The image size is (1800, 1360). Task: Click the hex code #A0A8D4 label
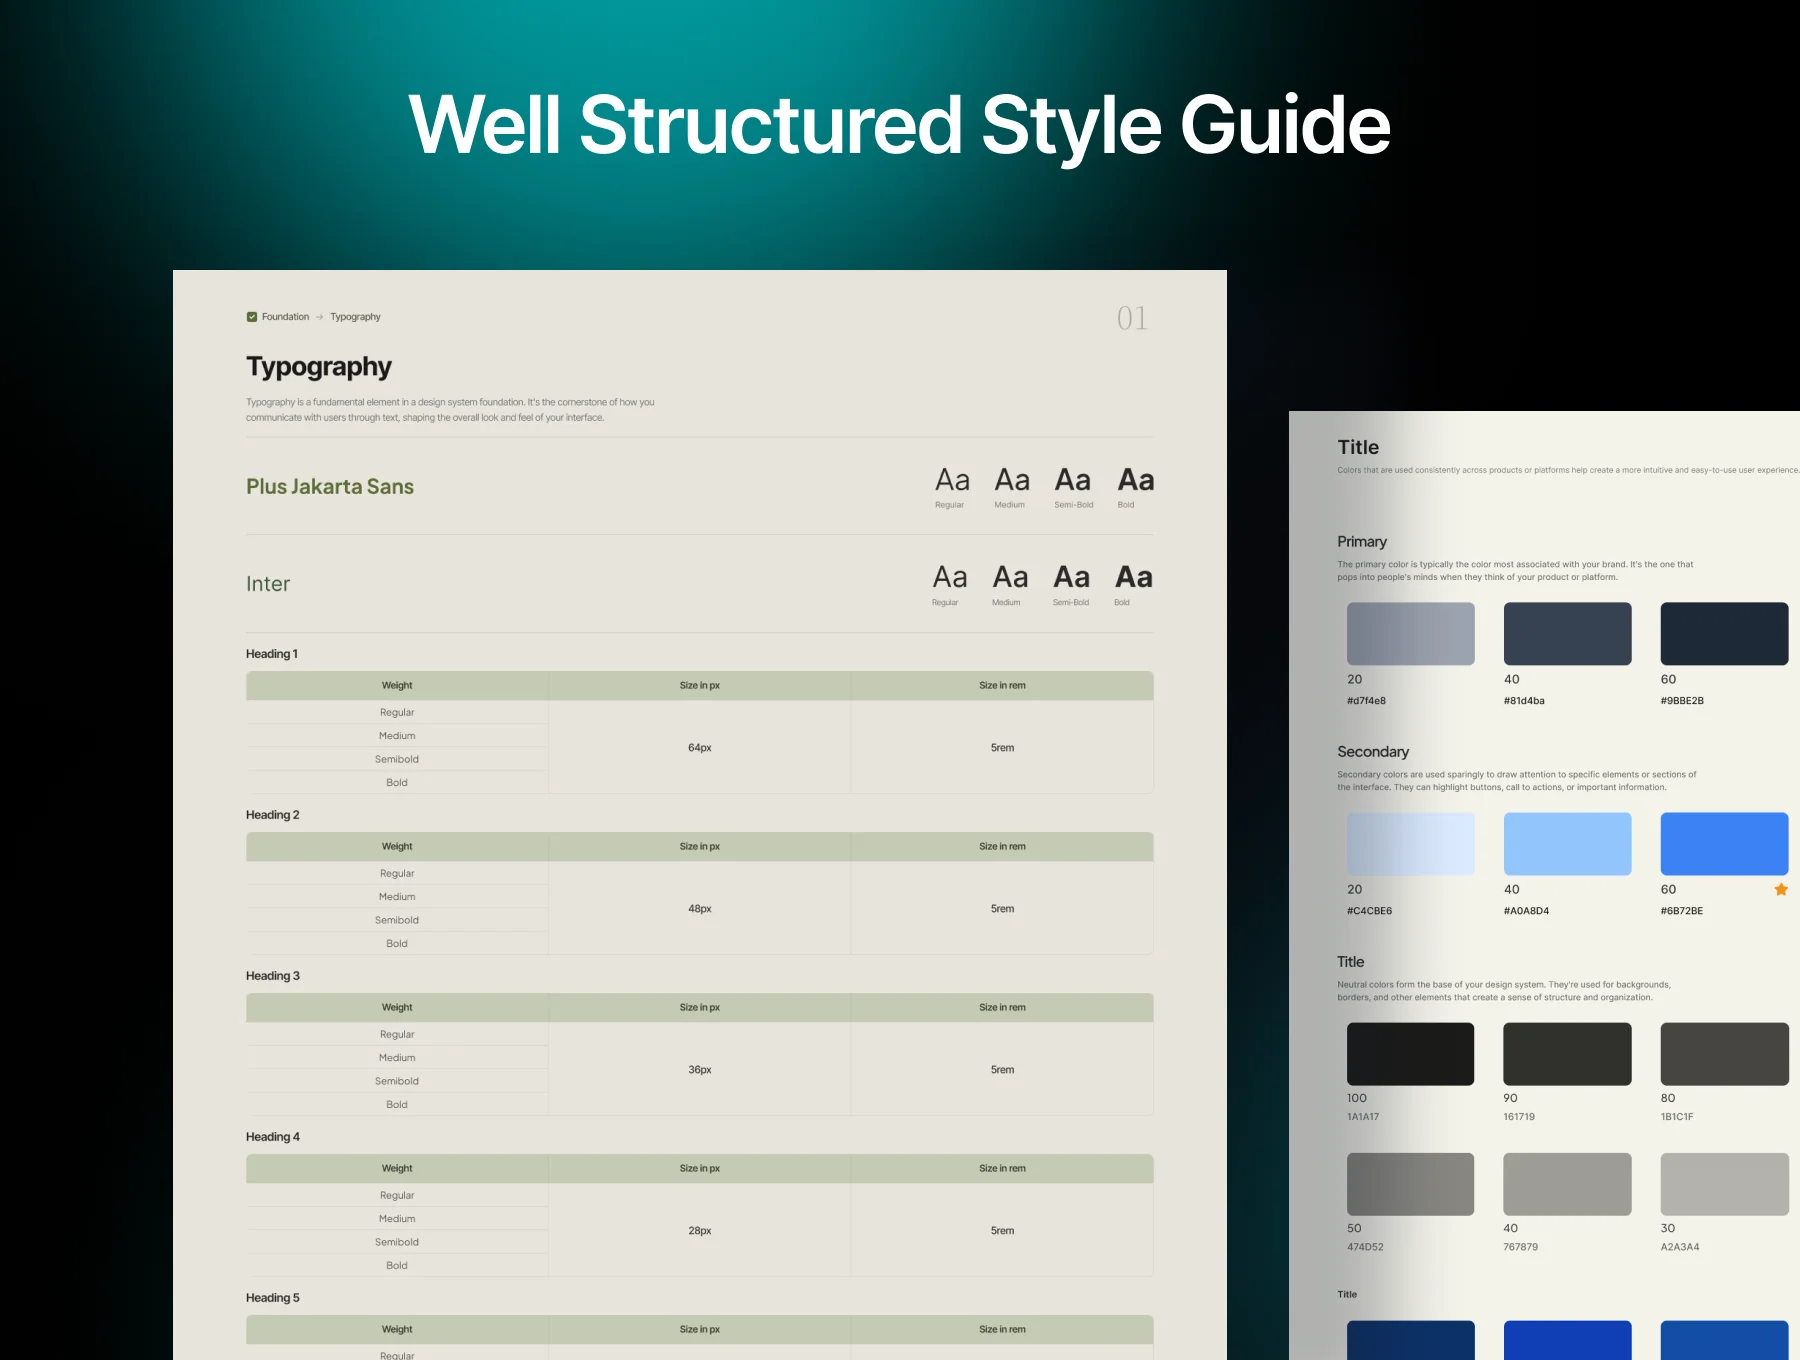(1526, 911)
